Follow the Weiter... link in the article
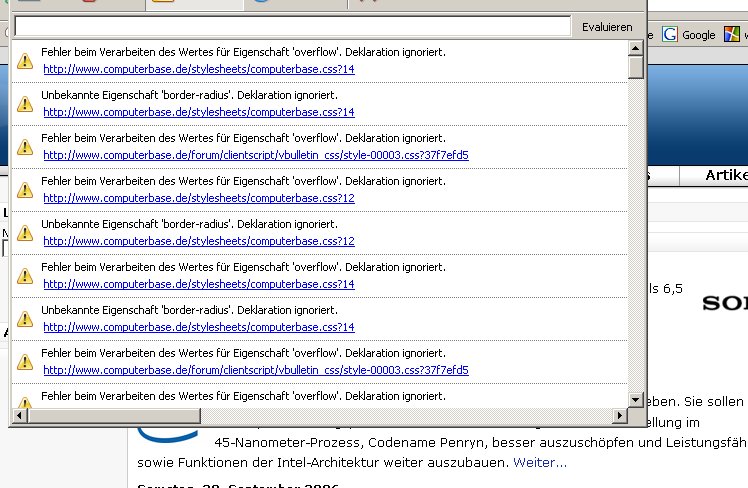 pyautogui.click(x=540, y=462)
